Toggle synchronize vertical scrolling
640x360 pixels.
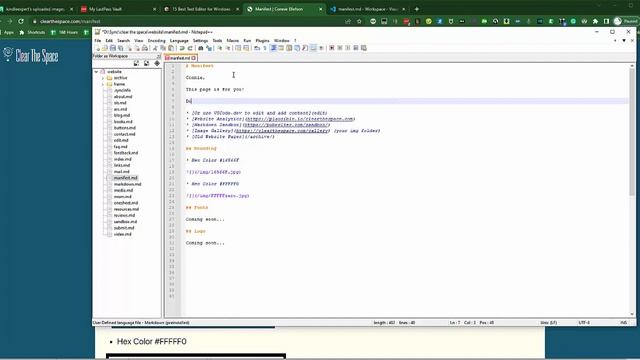[x=238, y=48]
